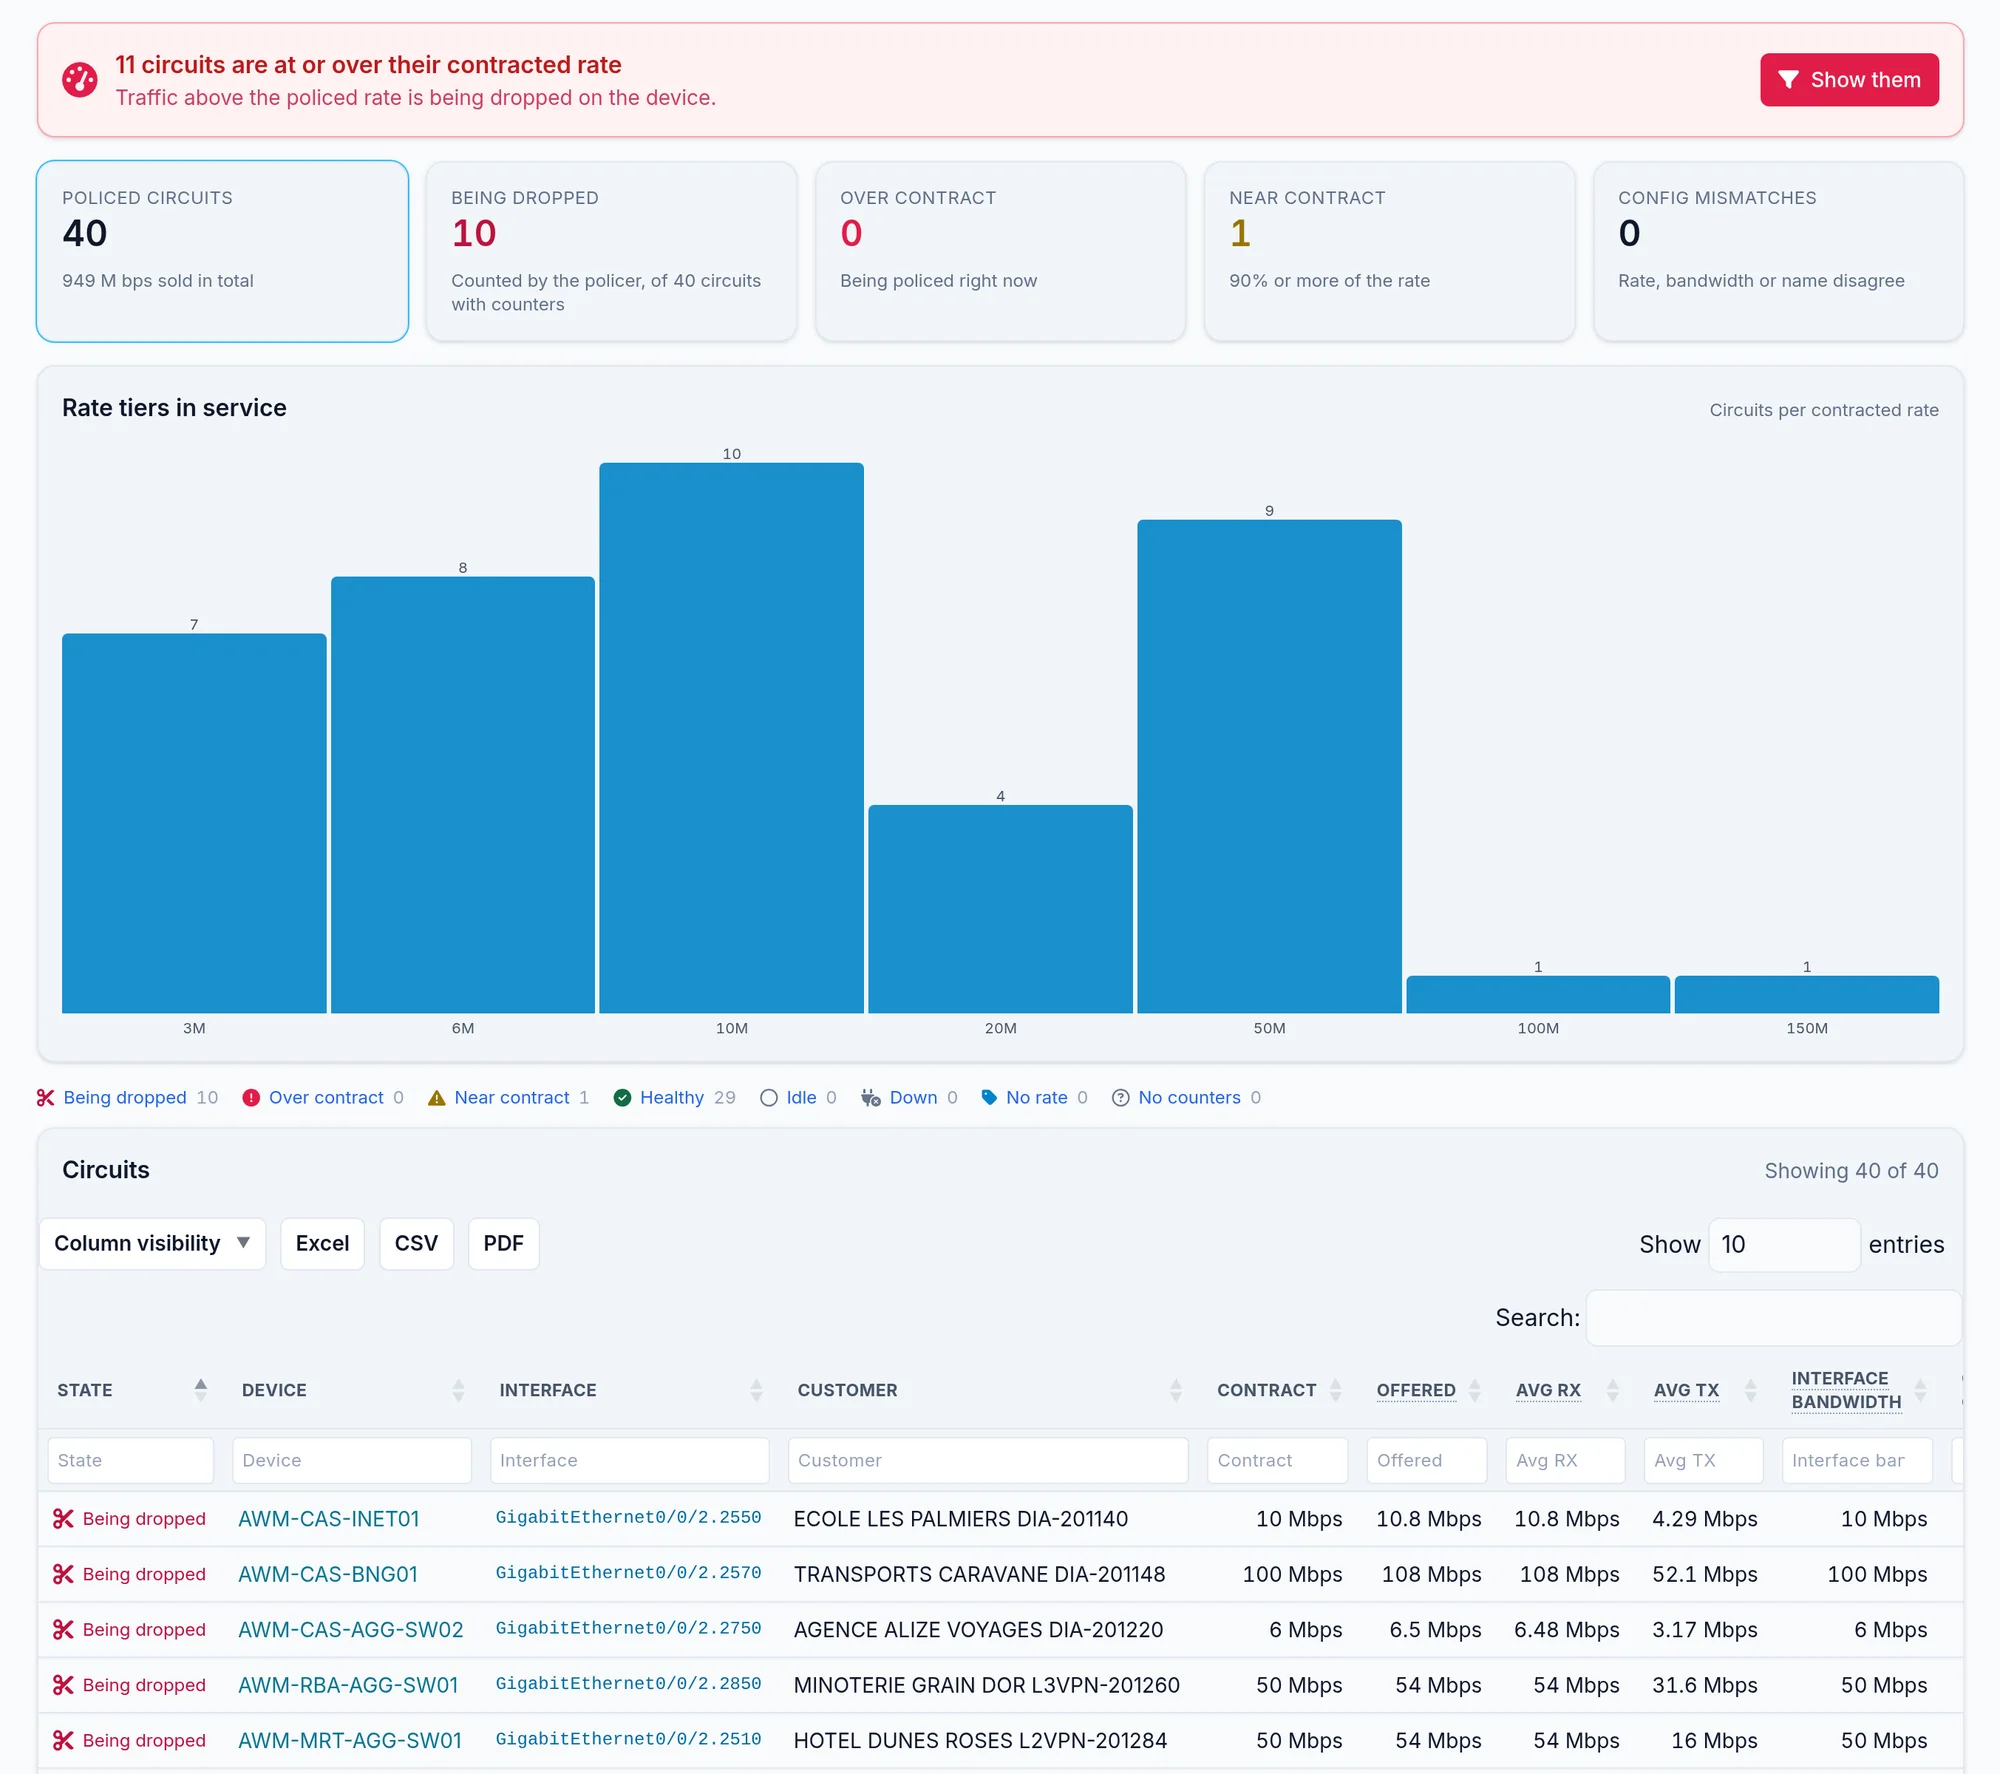The image size is (2000, 1774).
Task: Sort the Offered column with its arrows
Action: [x=1475, y=1390]
